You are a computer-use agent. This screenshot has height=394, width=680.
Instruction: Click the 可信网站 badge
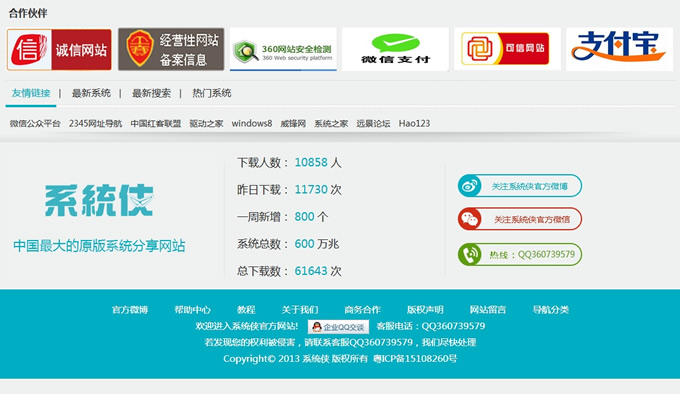pos(507,49)
